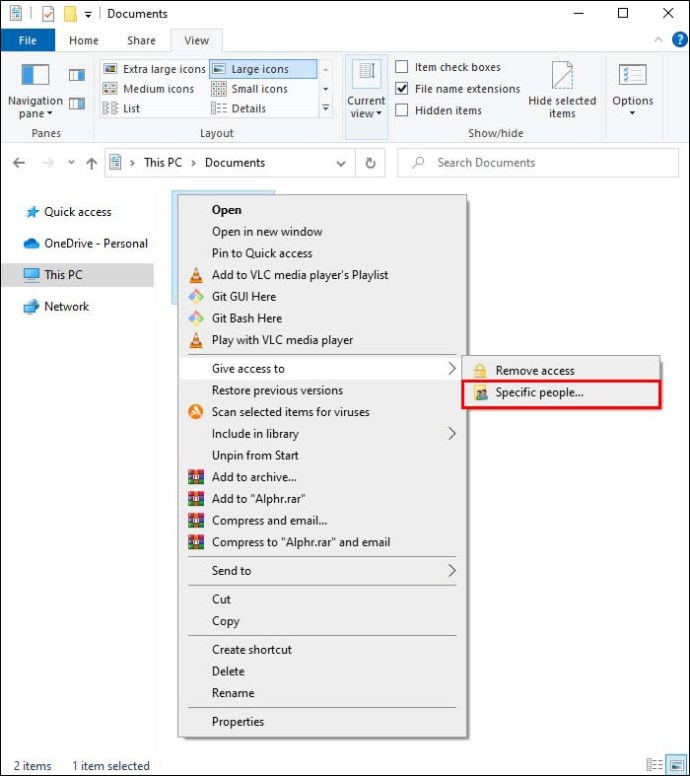Open the Options icon in the ribbon
Viewport: 690px width, 776px height.
click(x=632, y=75)
